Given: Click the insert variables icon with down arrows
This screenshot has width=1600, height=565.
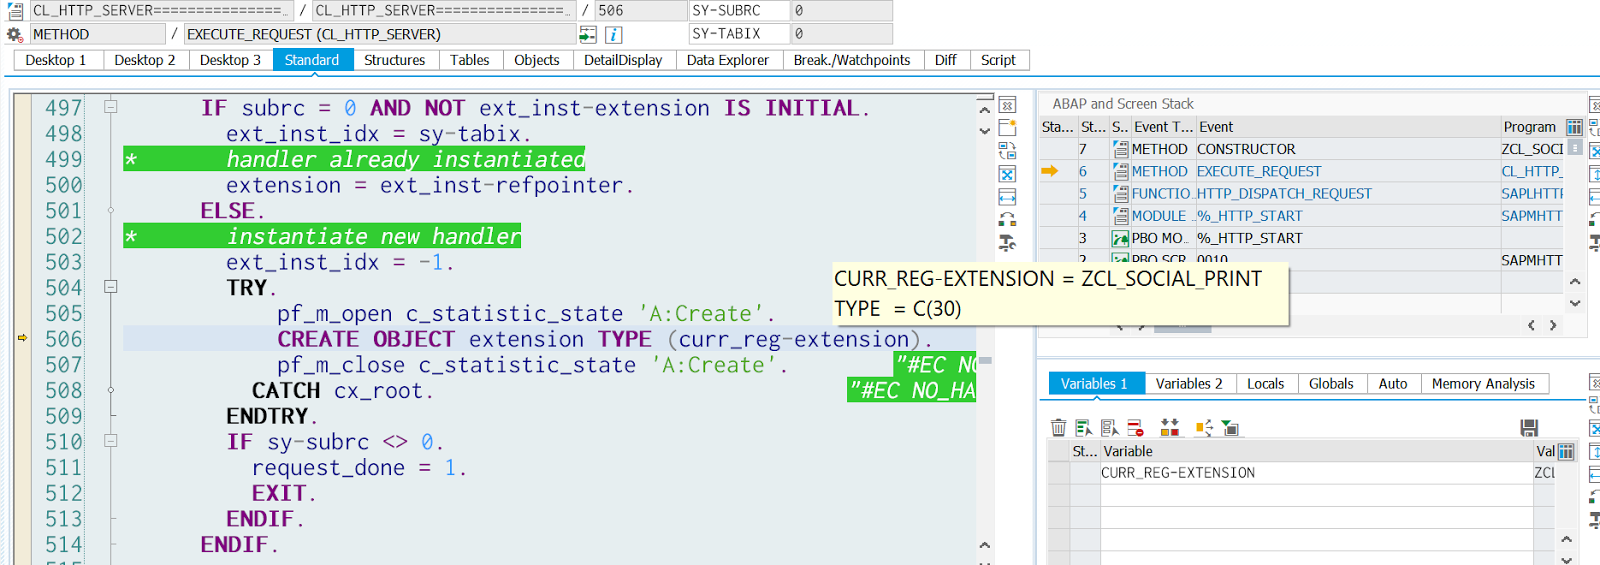Looking at the screenshot, I should (x=1169, y=428).
